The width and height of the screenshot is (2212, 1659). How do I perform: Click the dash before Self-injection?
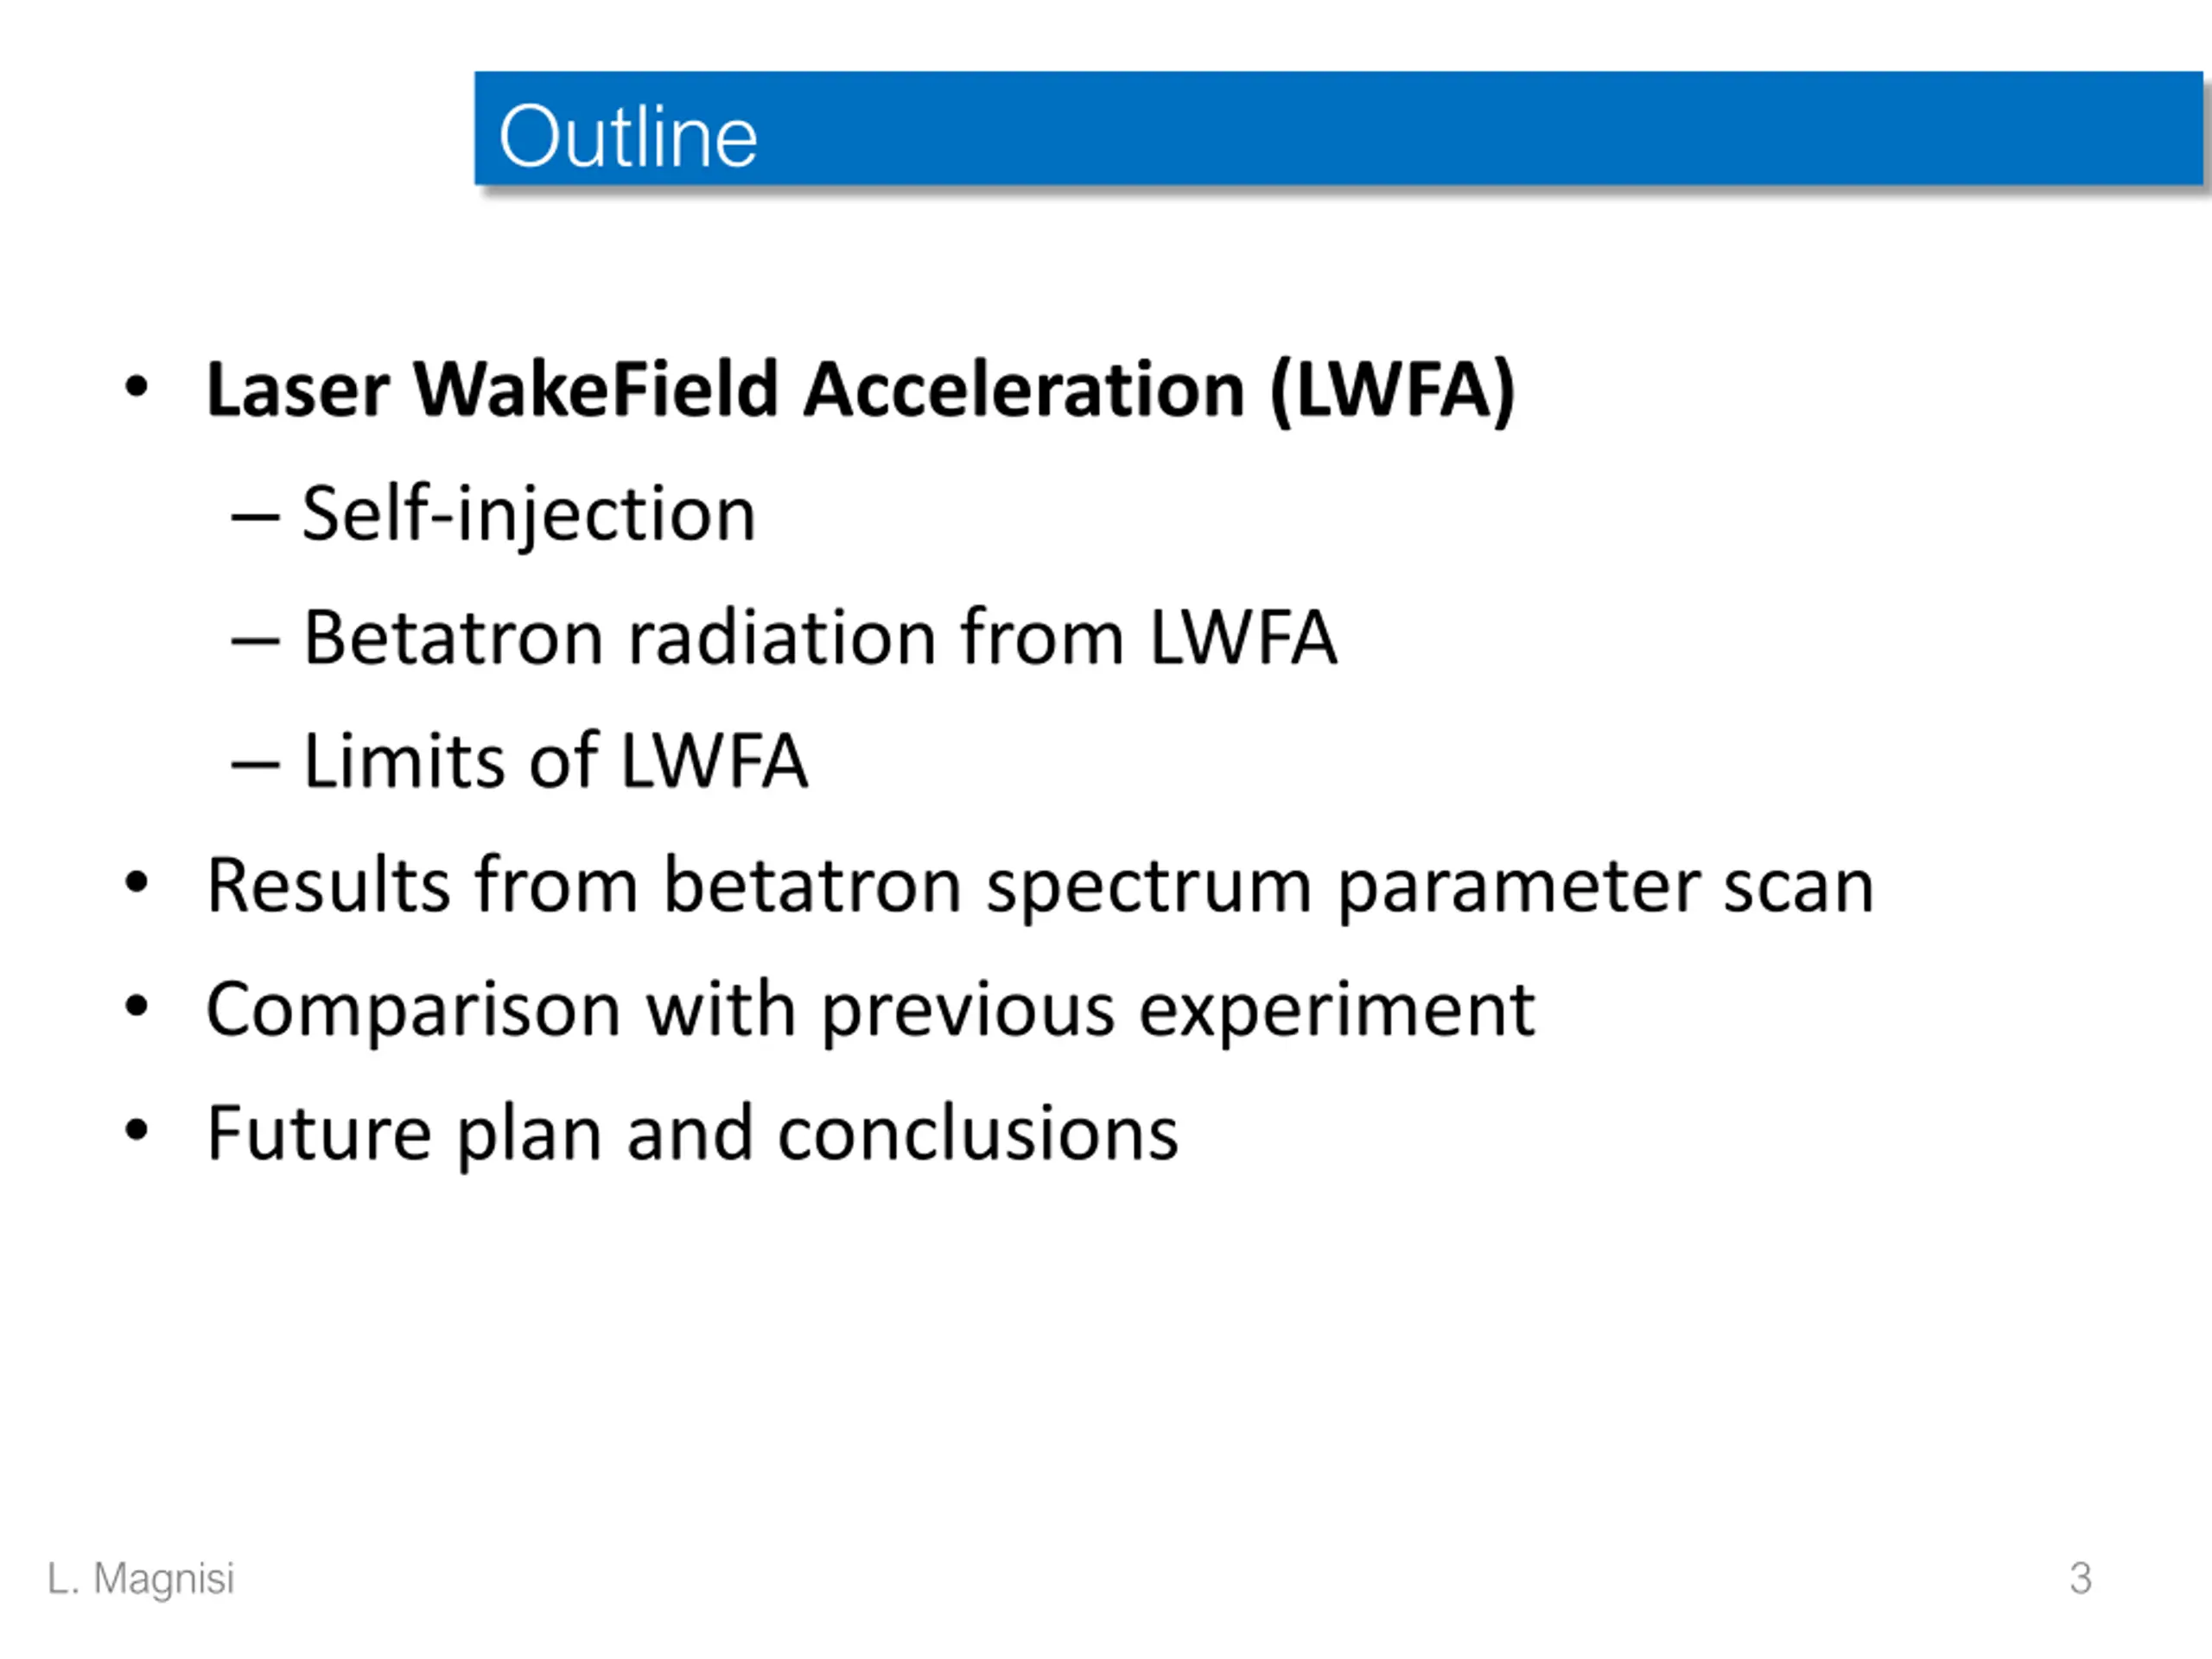[x=254, y=518]
